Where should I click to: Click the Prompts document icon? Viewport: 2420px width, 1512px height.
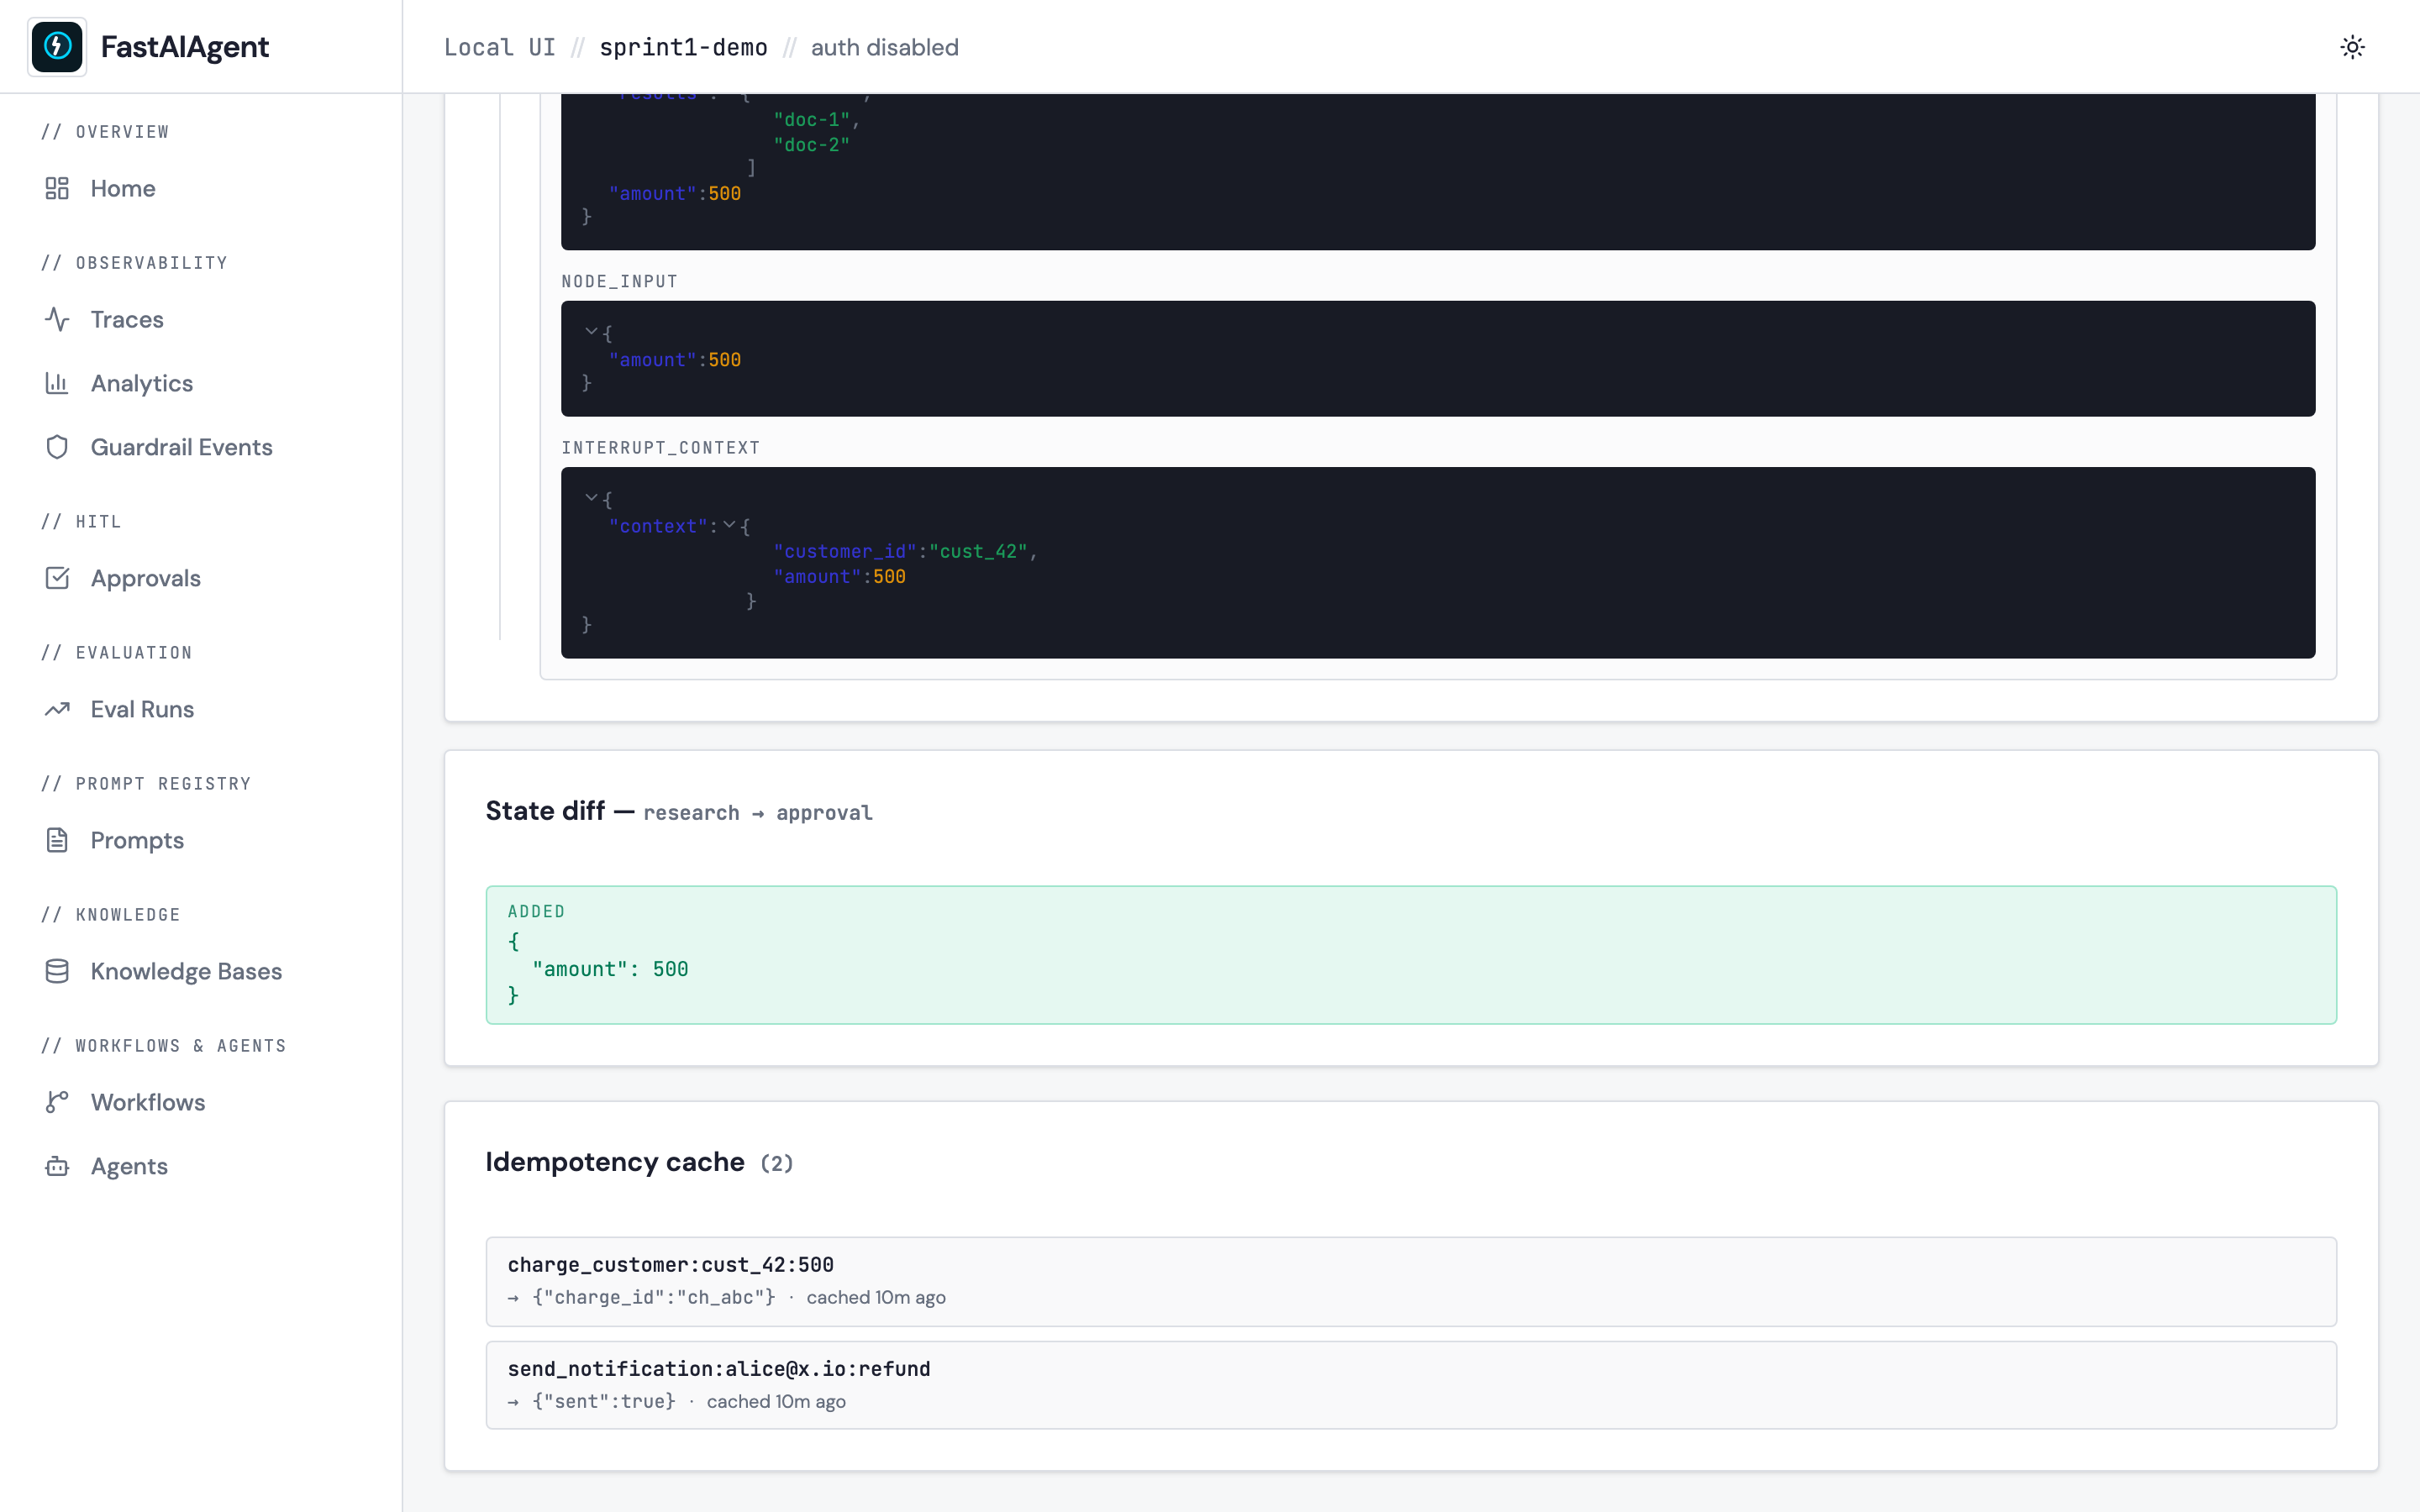[x=57, y=840]
